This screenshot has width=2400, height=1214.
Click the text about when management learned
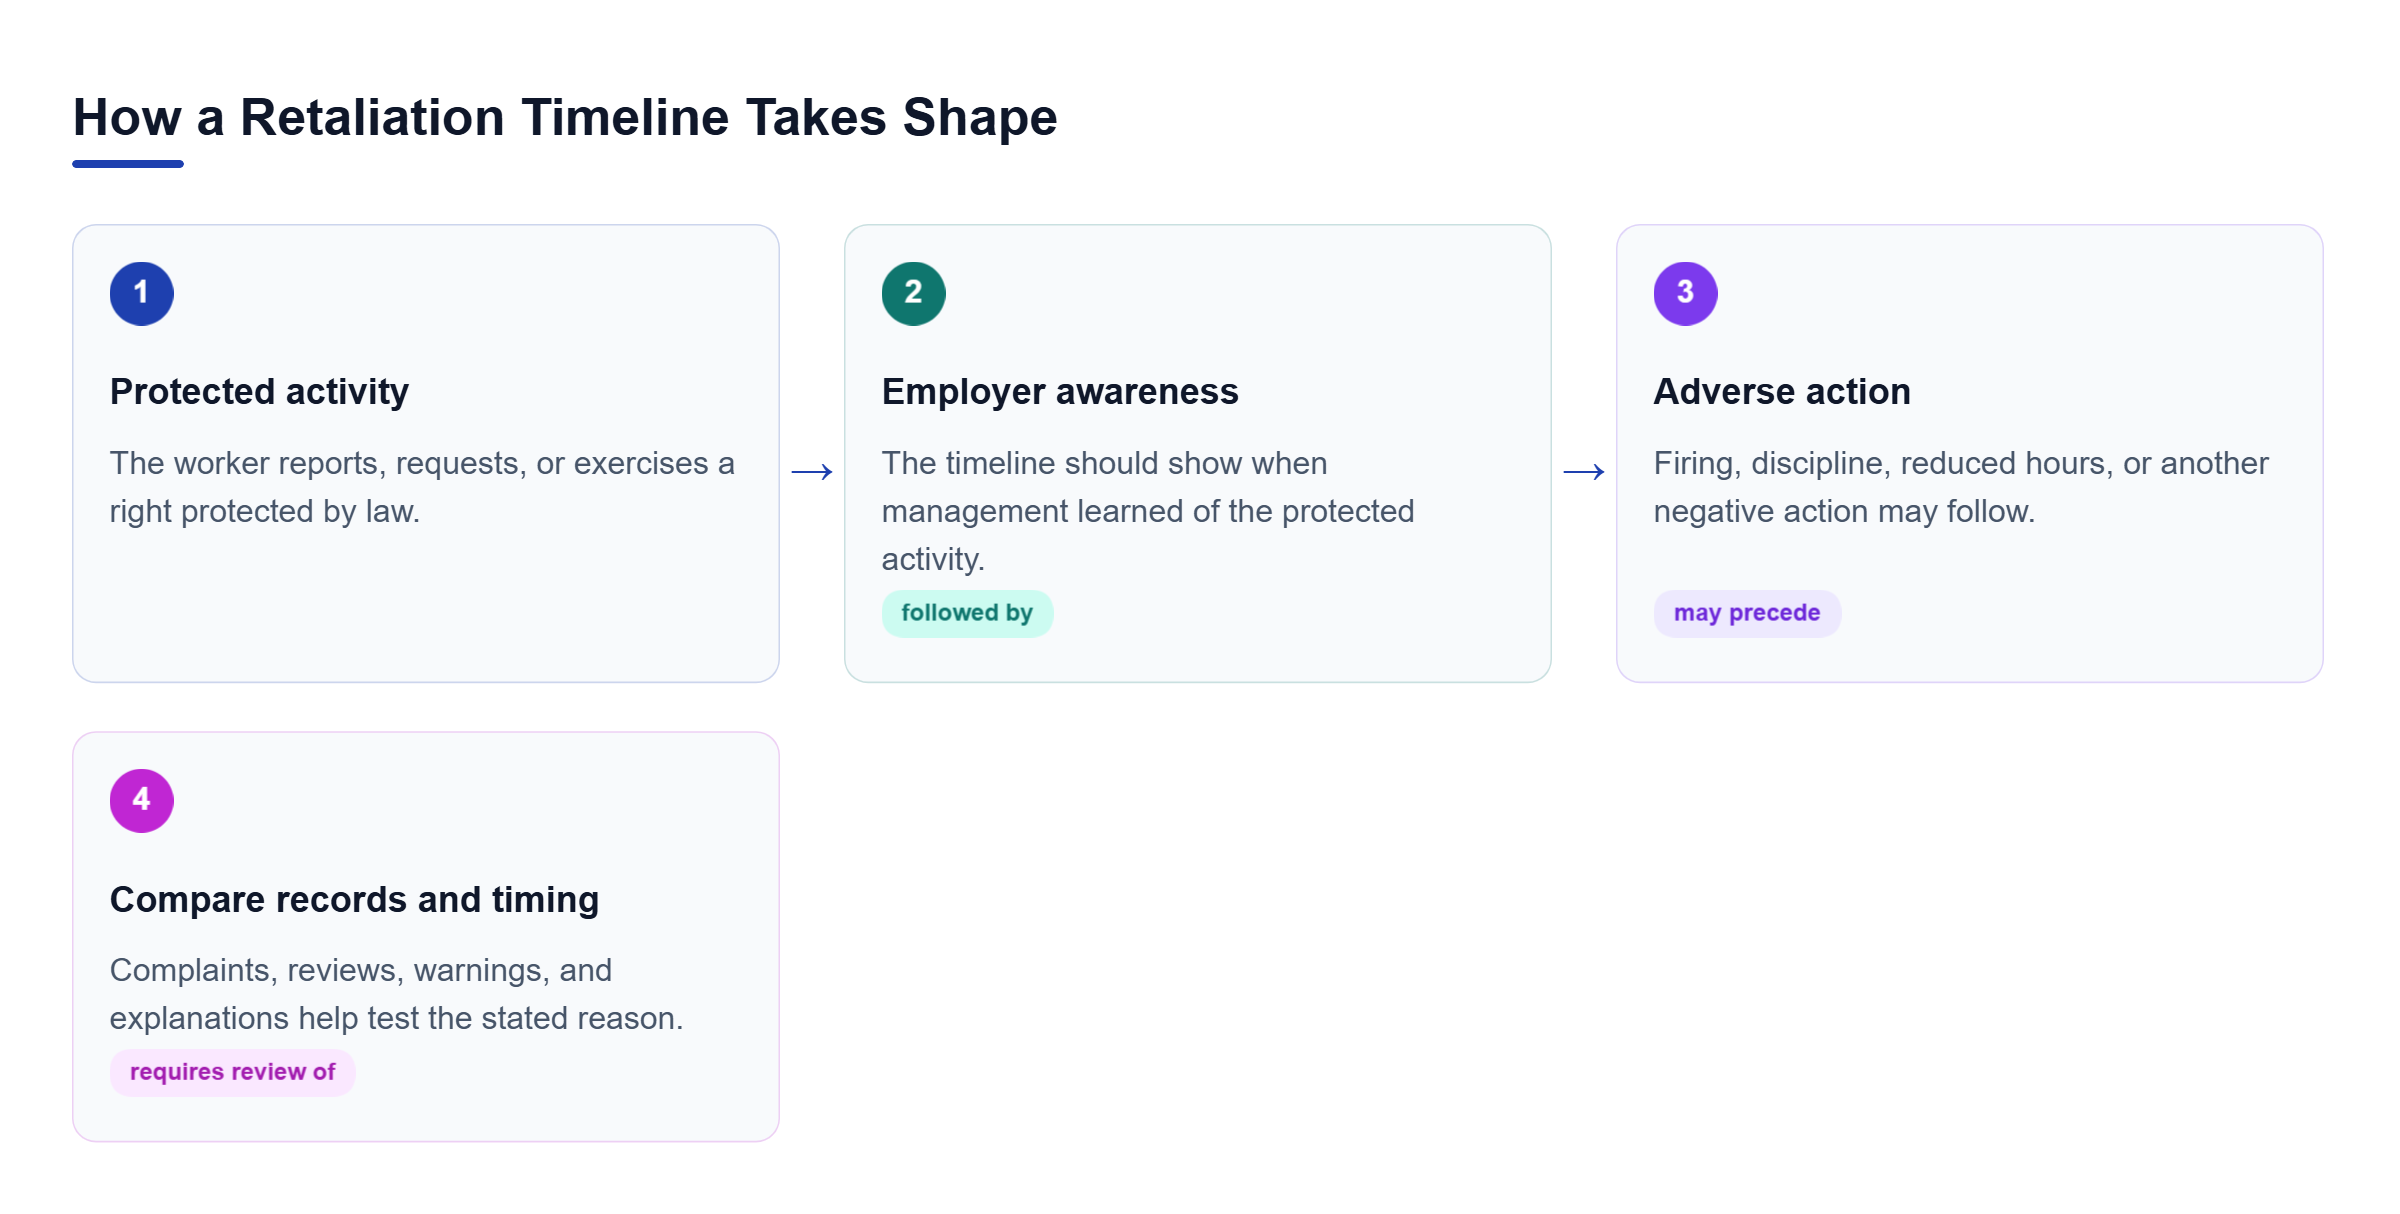click(1147, 511)
